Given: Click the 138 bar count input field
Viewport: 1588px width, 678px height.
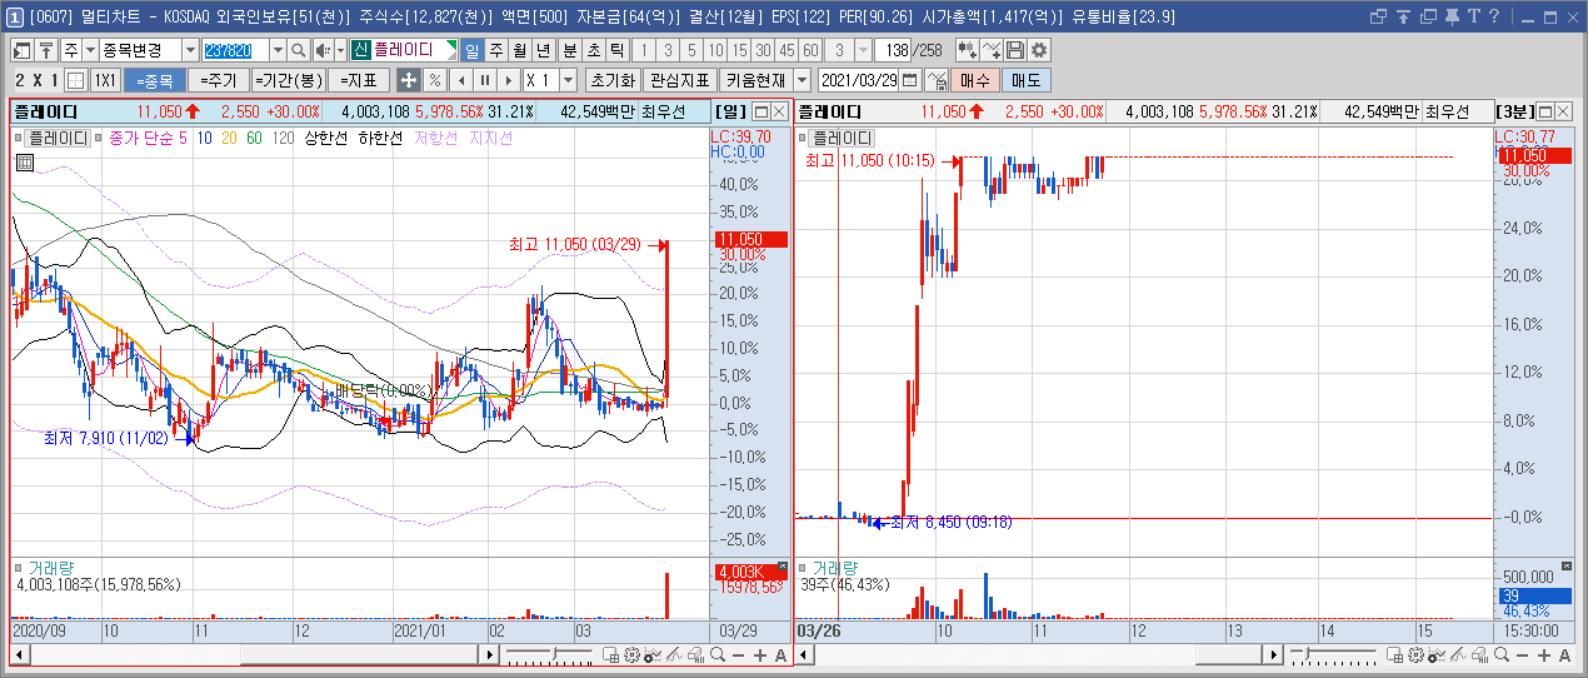Looking at the screenshot, I should [893, 50].
